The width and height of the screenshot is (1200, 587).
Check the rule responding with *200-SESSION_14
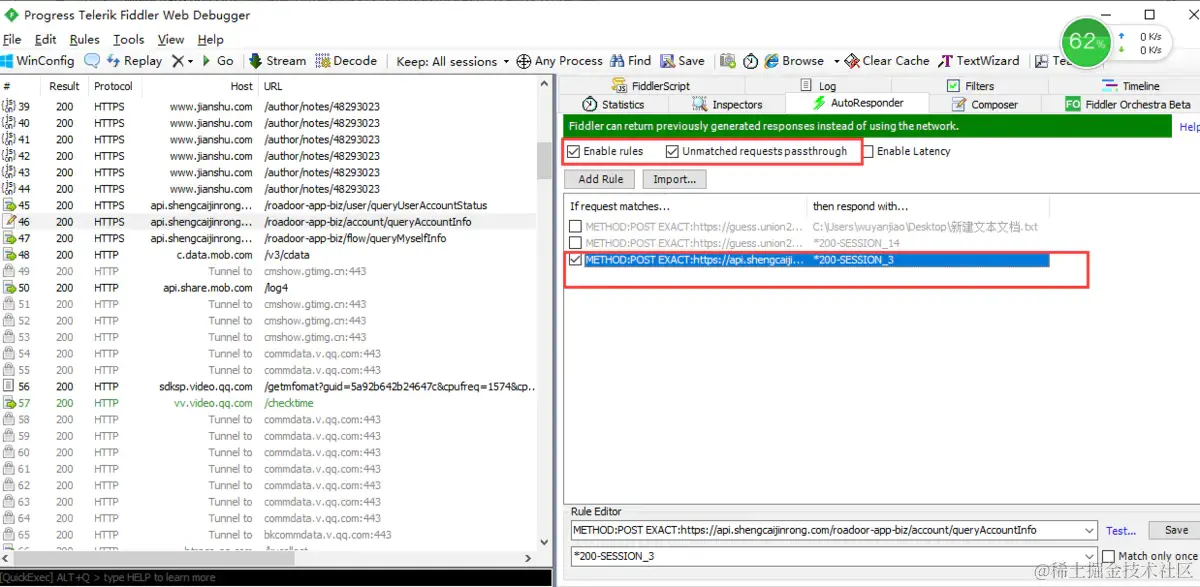pyautogui.click(x=575, y=243)
